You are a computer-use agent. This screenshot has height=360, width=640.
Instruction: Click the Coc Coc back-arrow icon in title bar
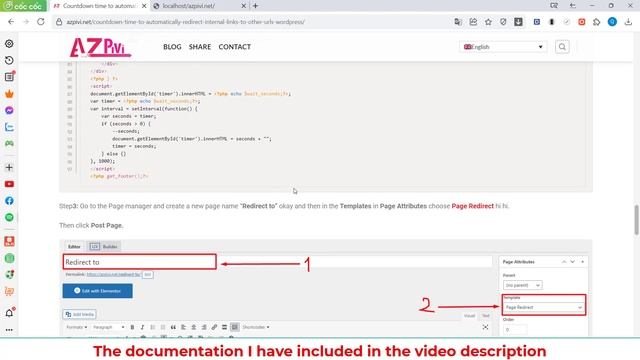[573, 6]
